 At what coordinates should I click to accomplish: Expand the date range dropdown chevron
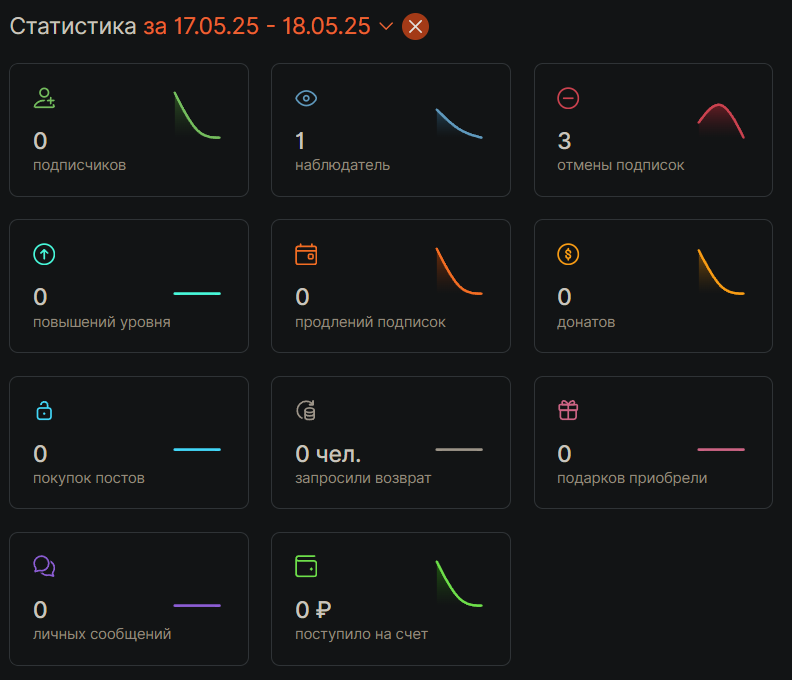(386, 27)
